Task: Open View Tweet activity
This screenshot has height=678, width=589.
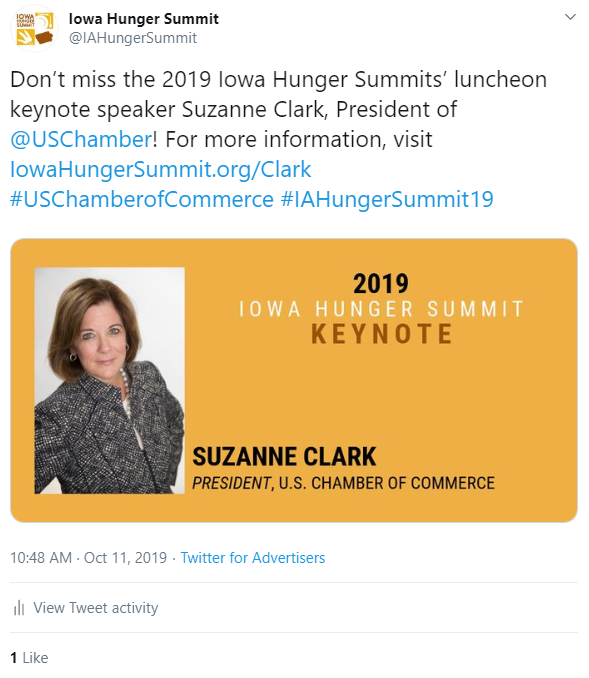Action: 96,608
